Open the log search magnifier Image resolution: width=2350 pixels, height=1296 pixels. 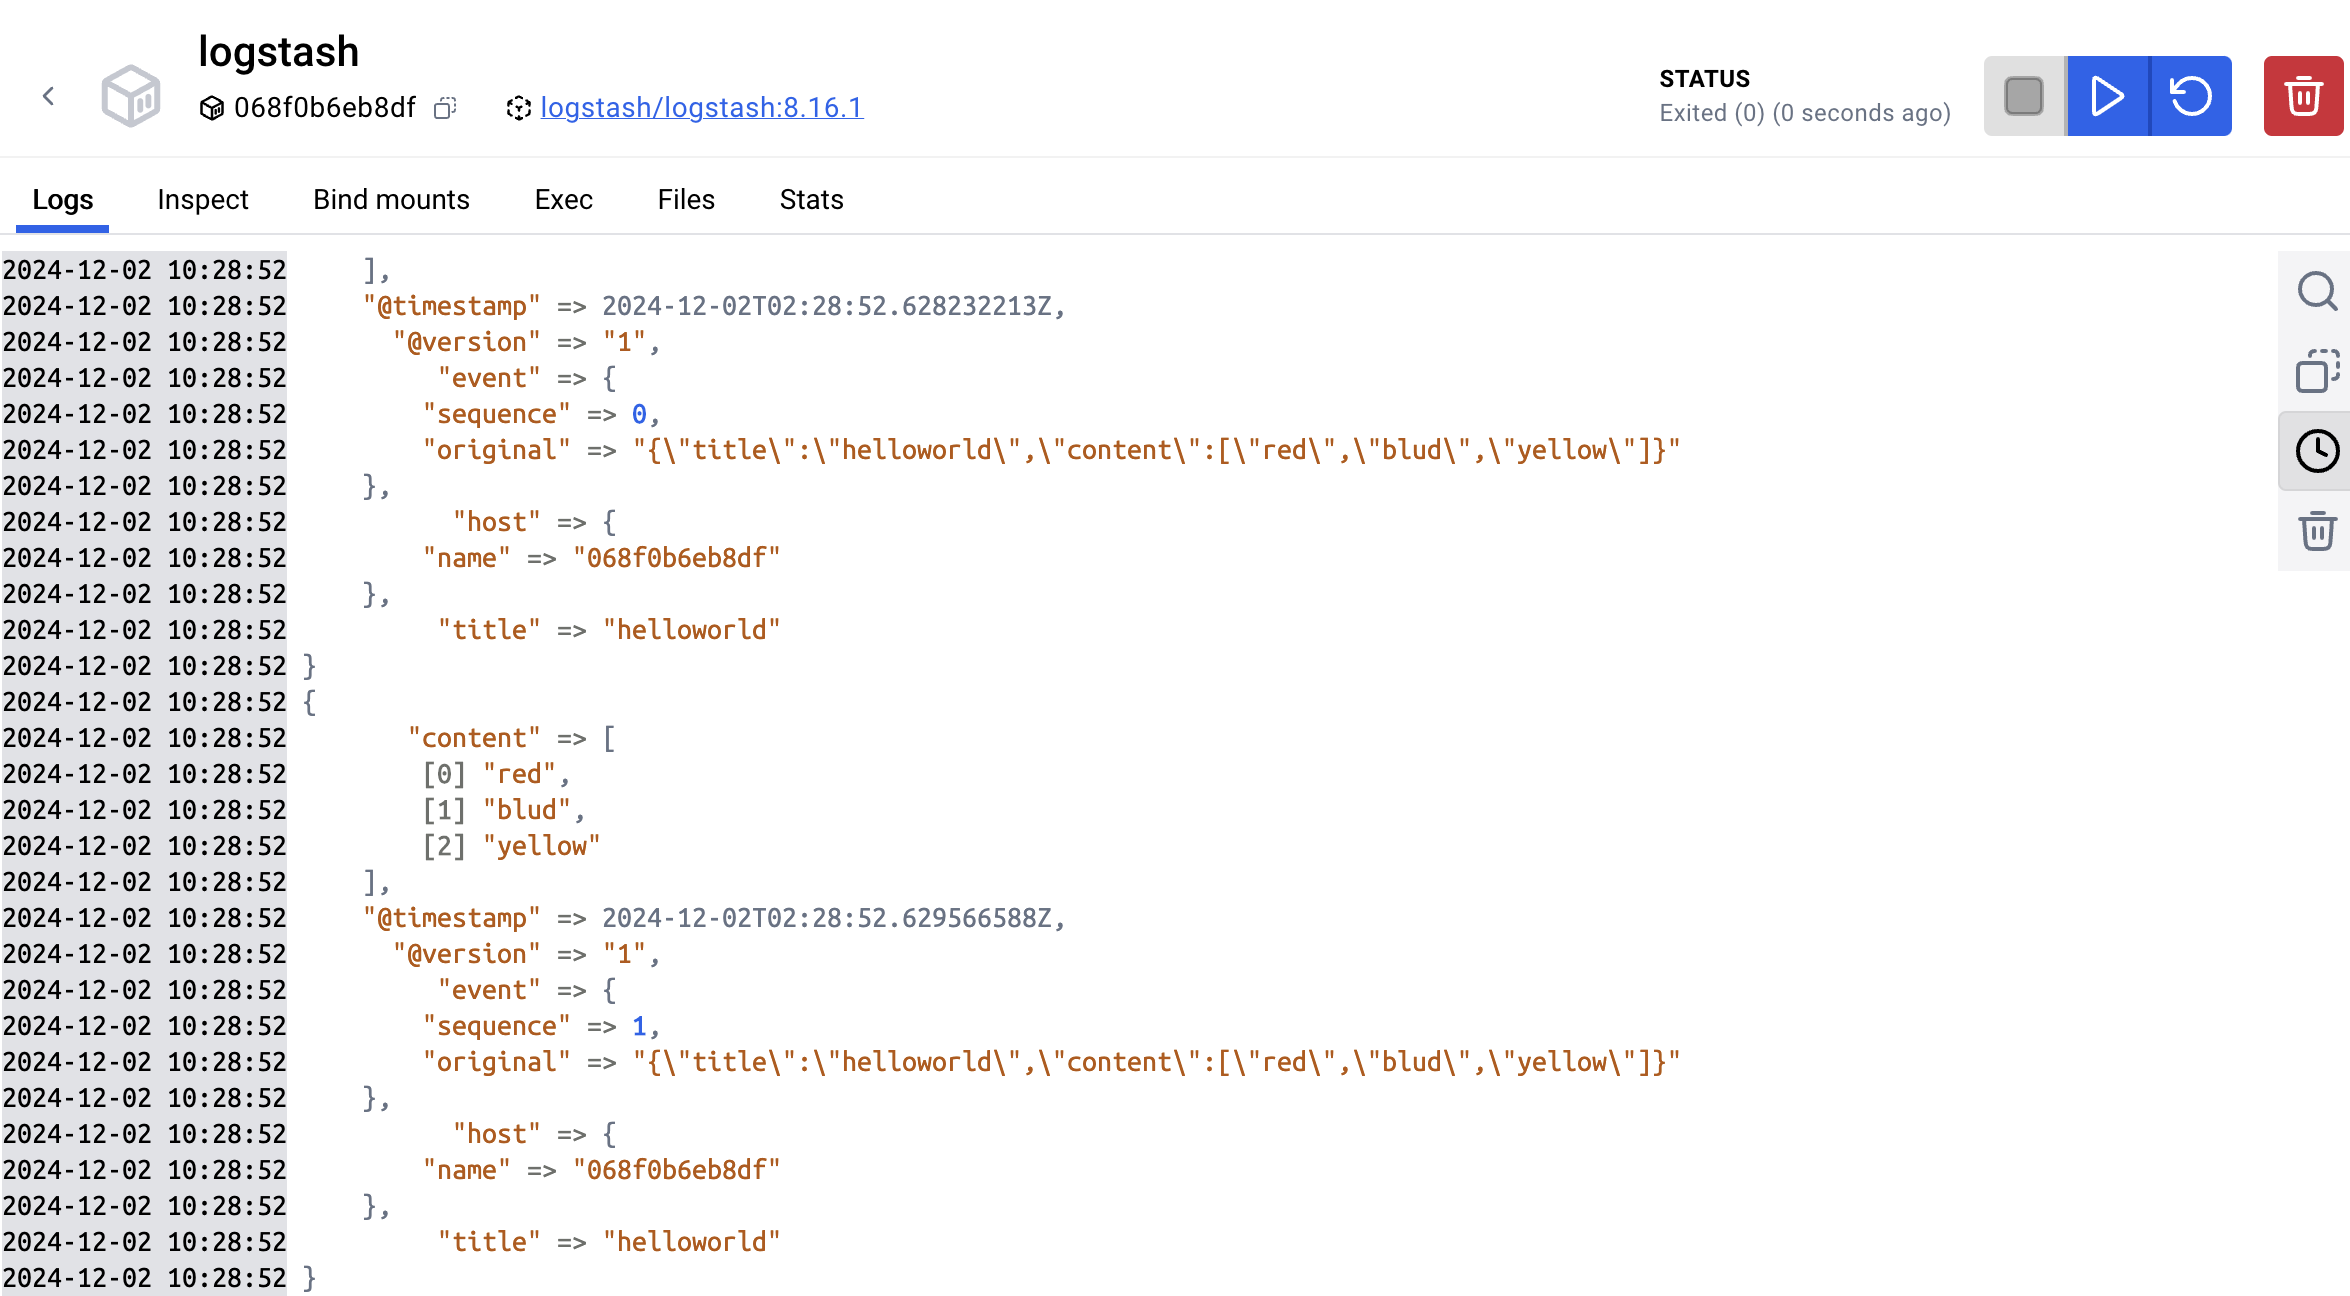(2316, 291)
